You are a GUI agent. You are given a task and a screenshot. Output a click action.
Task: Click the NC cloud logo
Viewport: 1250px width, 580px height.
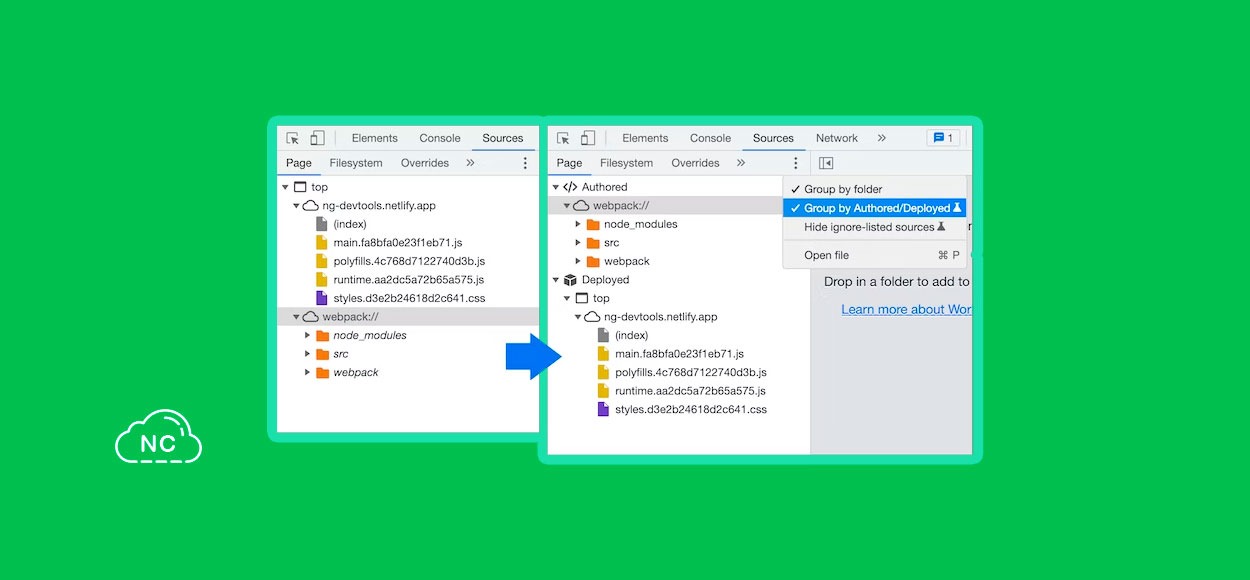click(158, 437)
